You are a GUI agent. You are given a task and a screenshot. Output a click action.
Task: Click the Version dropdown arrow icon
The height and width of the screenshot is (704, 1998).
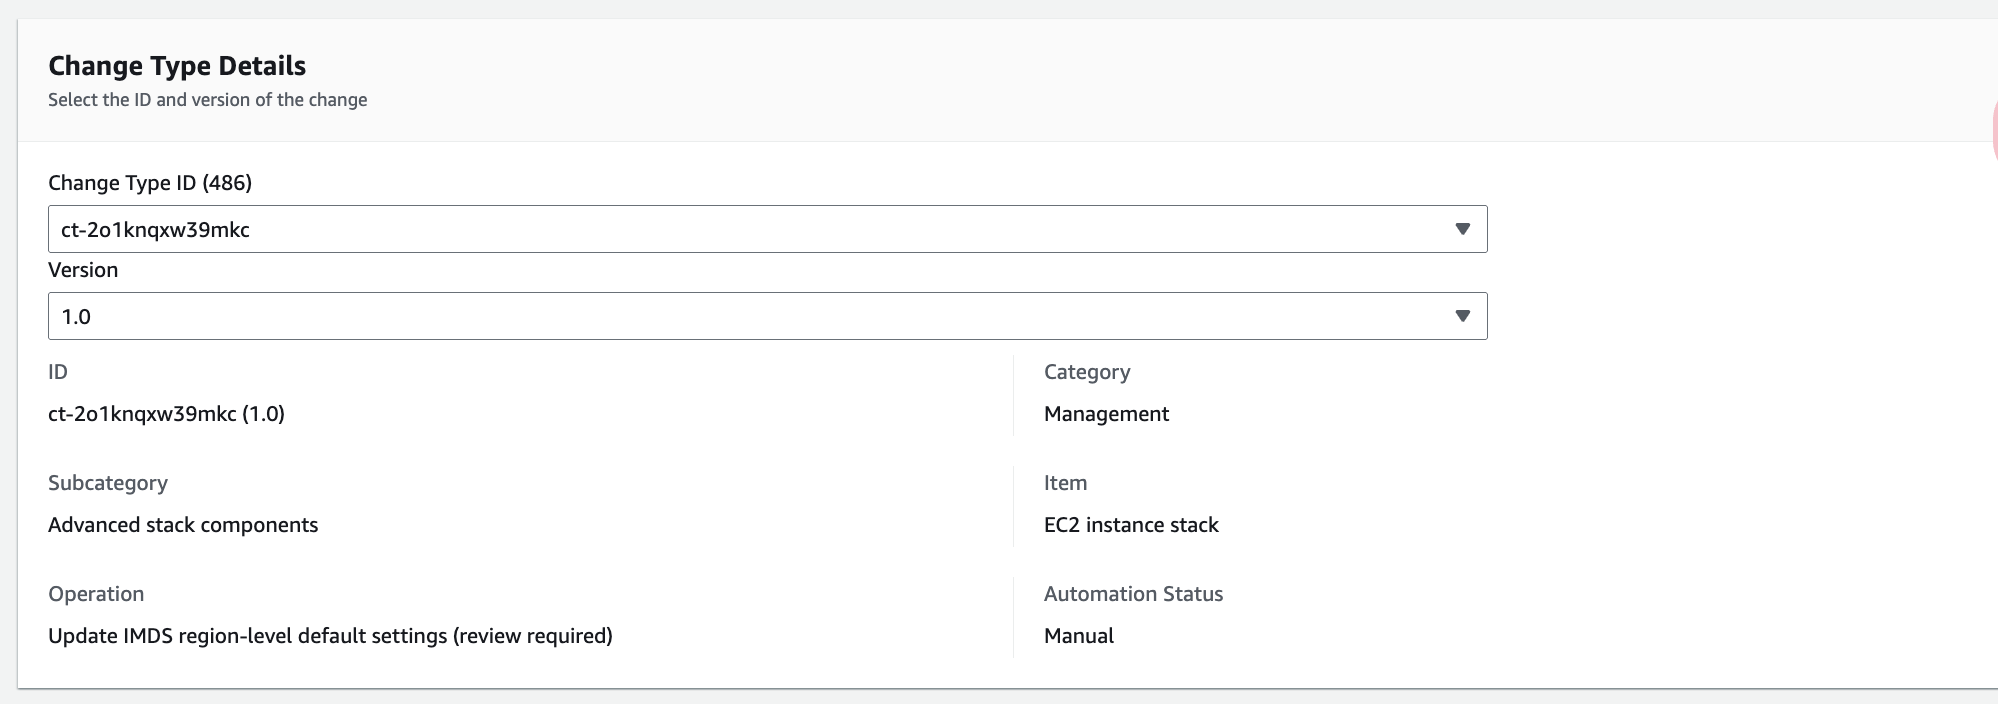point(1462,316)
